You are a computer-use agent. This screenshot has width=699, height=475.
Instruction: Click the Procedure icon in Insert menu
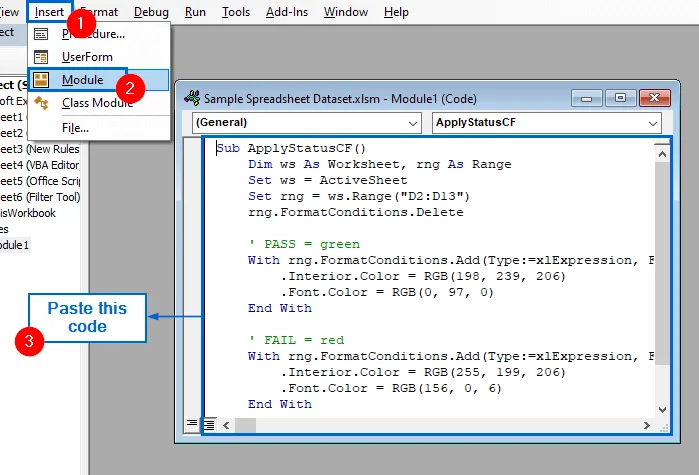(x=41, y=34)
